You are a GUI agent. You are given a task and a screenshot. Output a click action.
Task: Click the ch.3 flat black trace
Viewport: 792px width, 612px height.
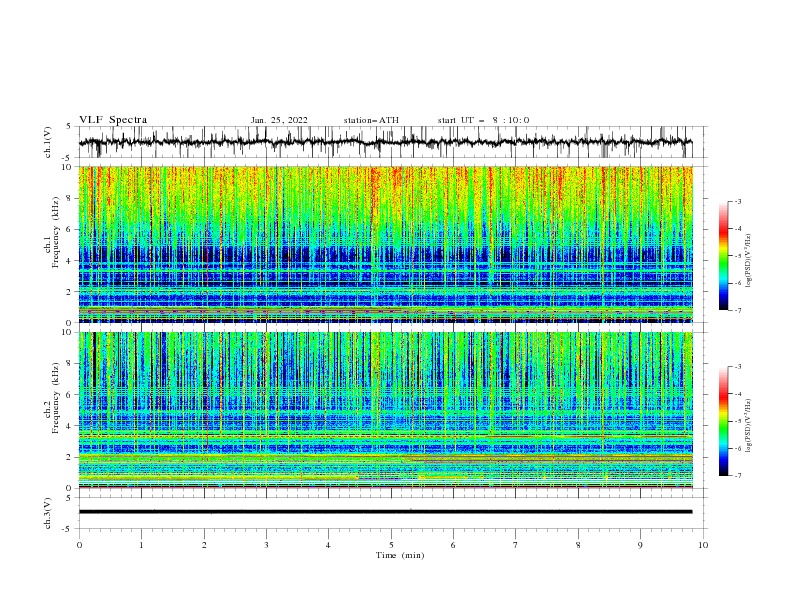pos(385,512)
